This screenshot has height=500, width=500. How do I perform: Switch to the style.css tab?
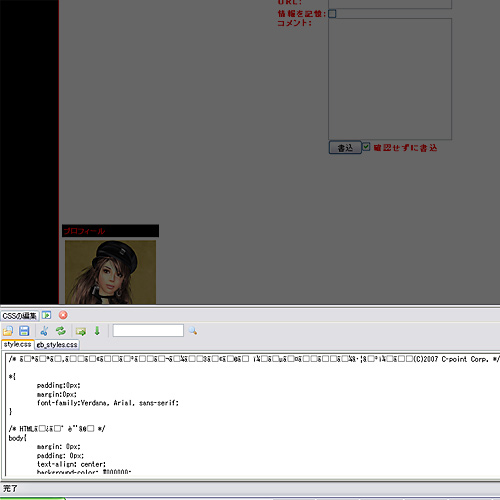17,344
